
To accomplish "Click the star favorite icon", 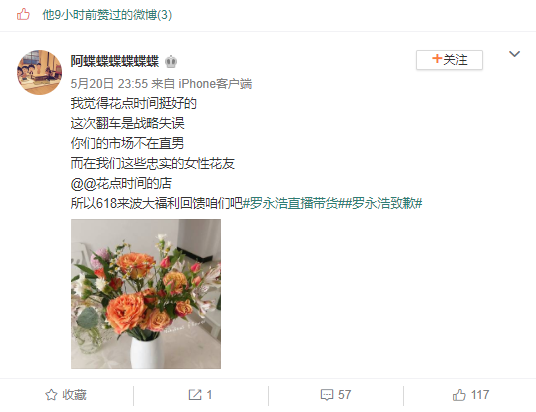I will (x=51, y=395).
